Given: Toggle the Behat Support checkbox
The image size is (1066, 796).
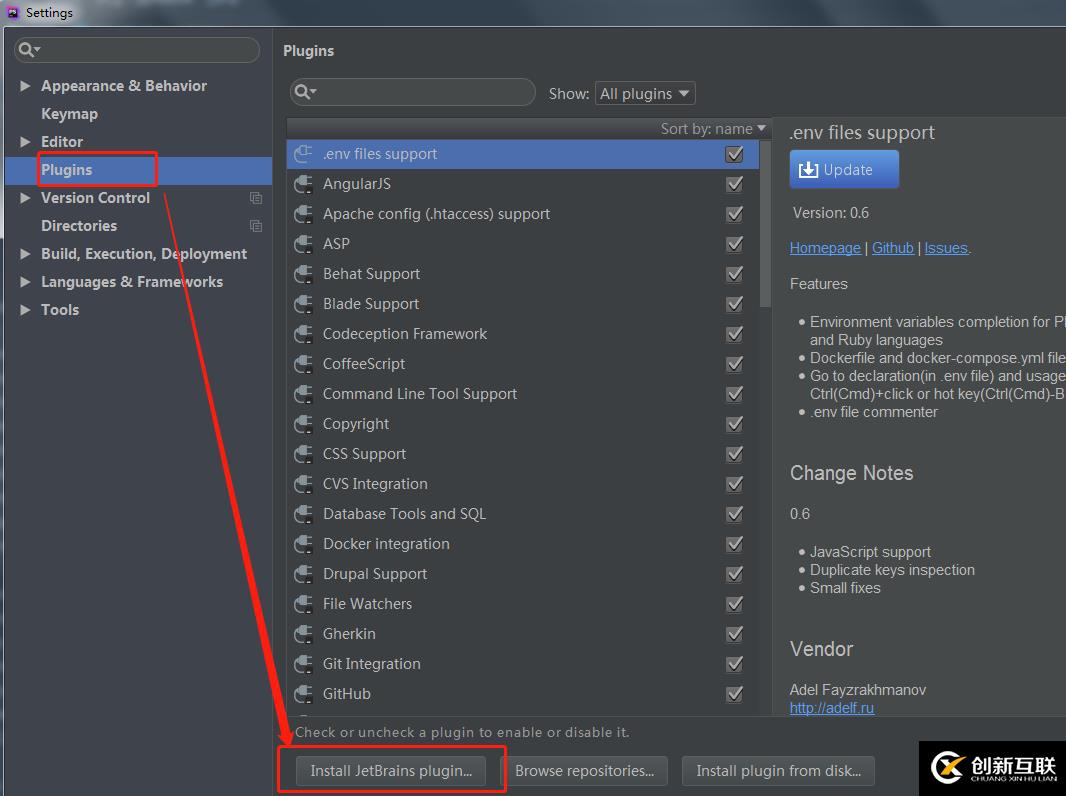Looking at the screenshot, I should (734, 274).
